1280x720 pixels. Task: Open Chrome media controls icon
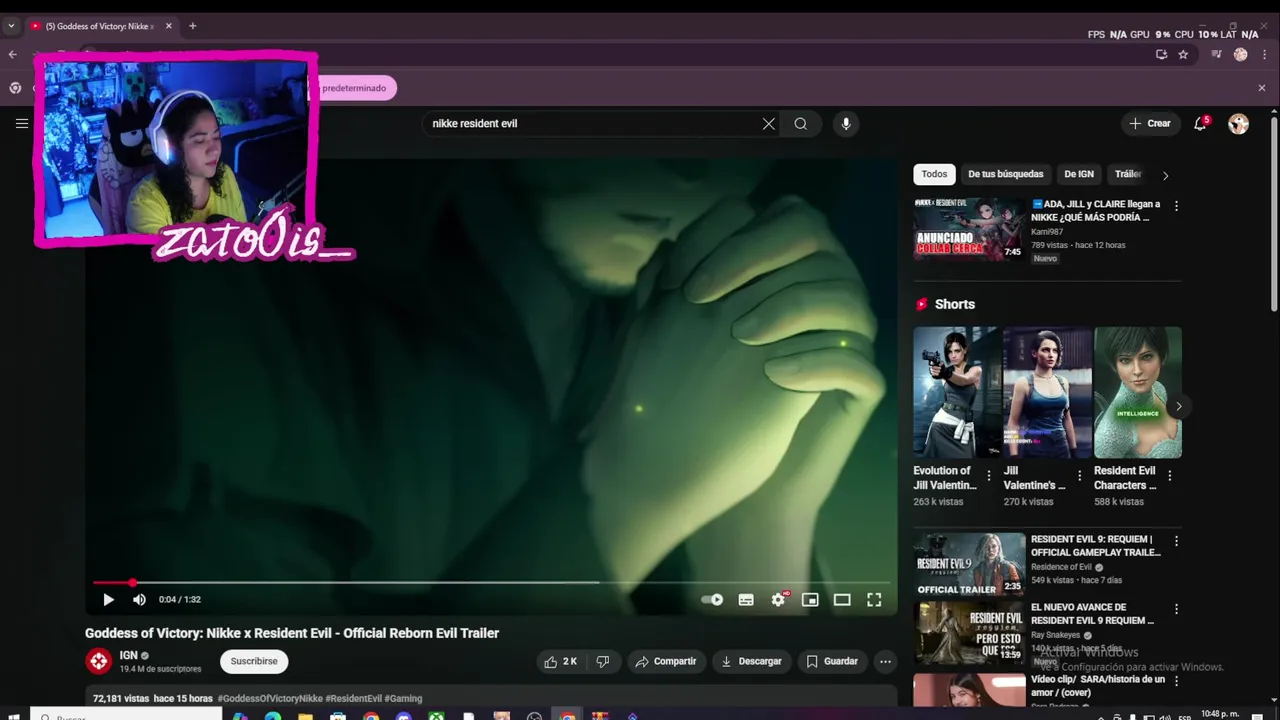[1217, 55]
